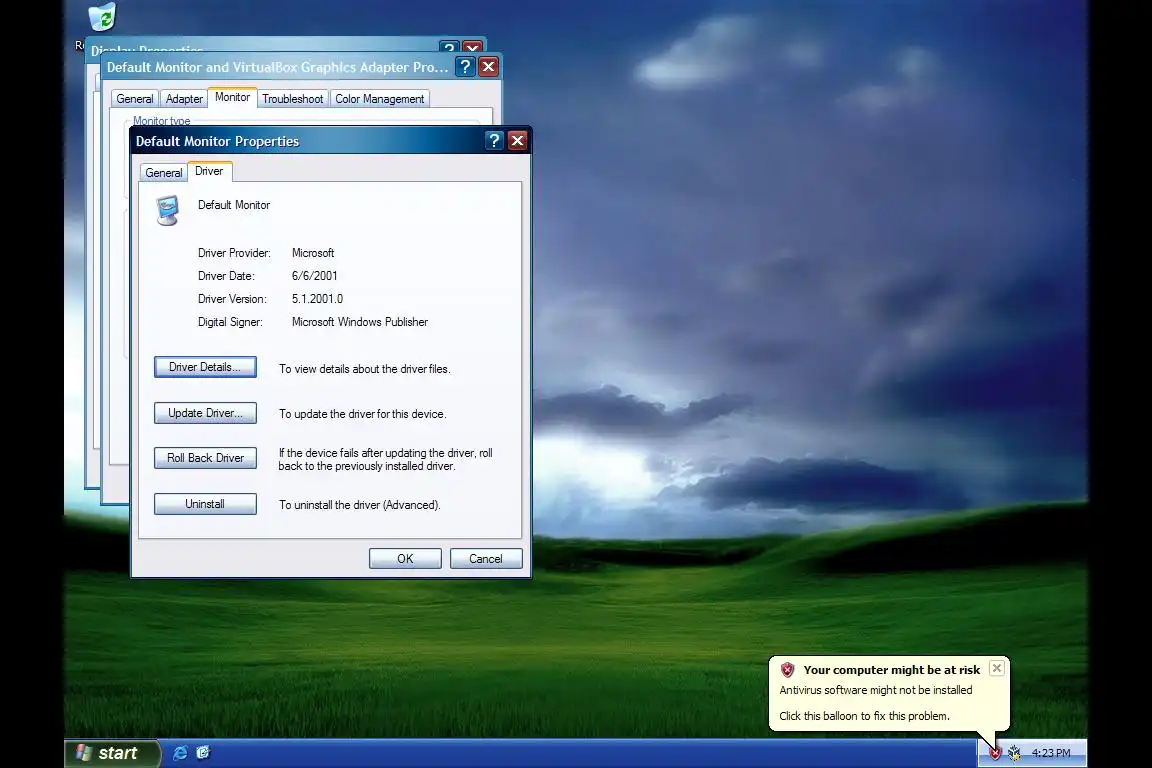This screenshot has width=1152, height=768.
Task: Click 'To view details about the driver files.' text
Action: [364, 369]
